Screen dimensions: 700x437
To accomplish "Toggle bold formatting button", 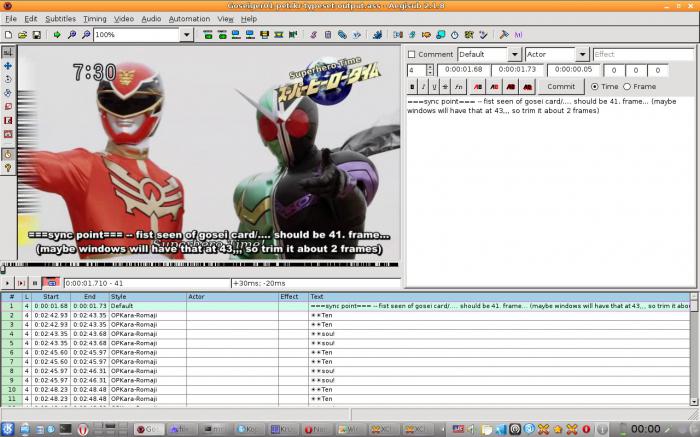I will 412,87.
